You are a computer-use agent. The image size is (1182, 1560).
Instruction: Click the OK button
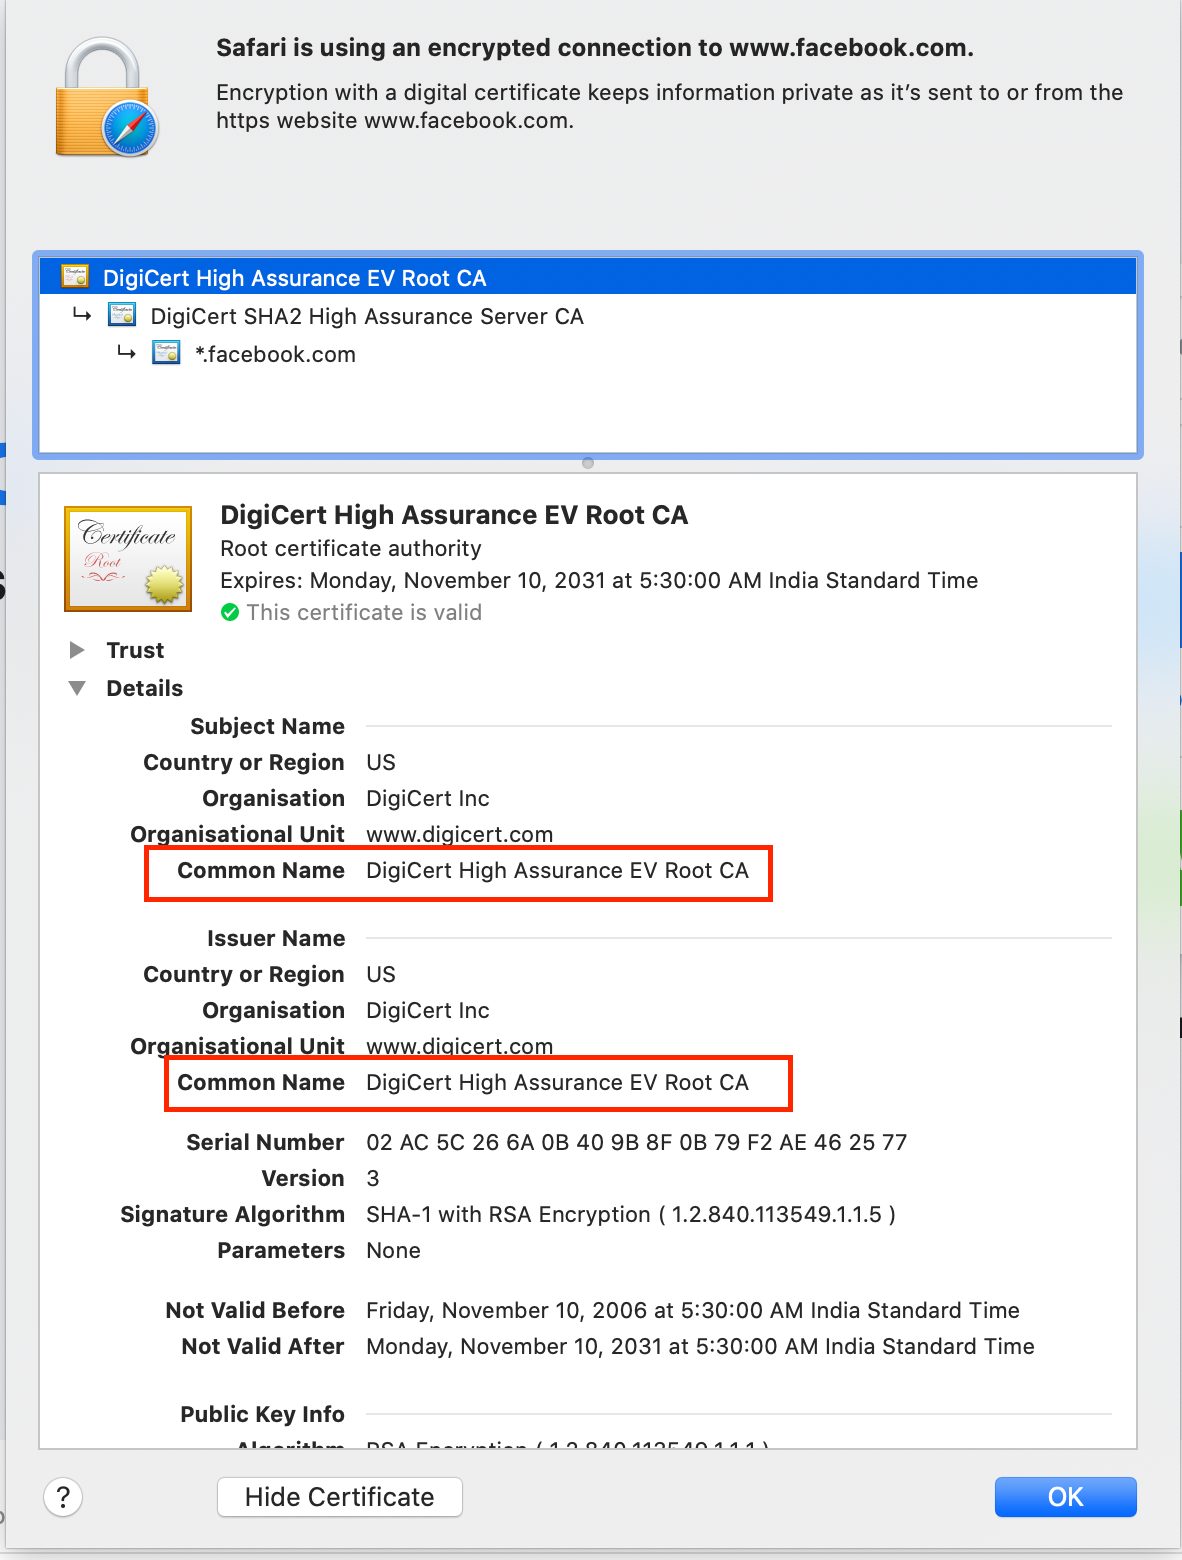[1066, 1497]
